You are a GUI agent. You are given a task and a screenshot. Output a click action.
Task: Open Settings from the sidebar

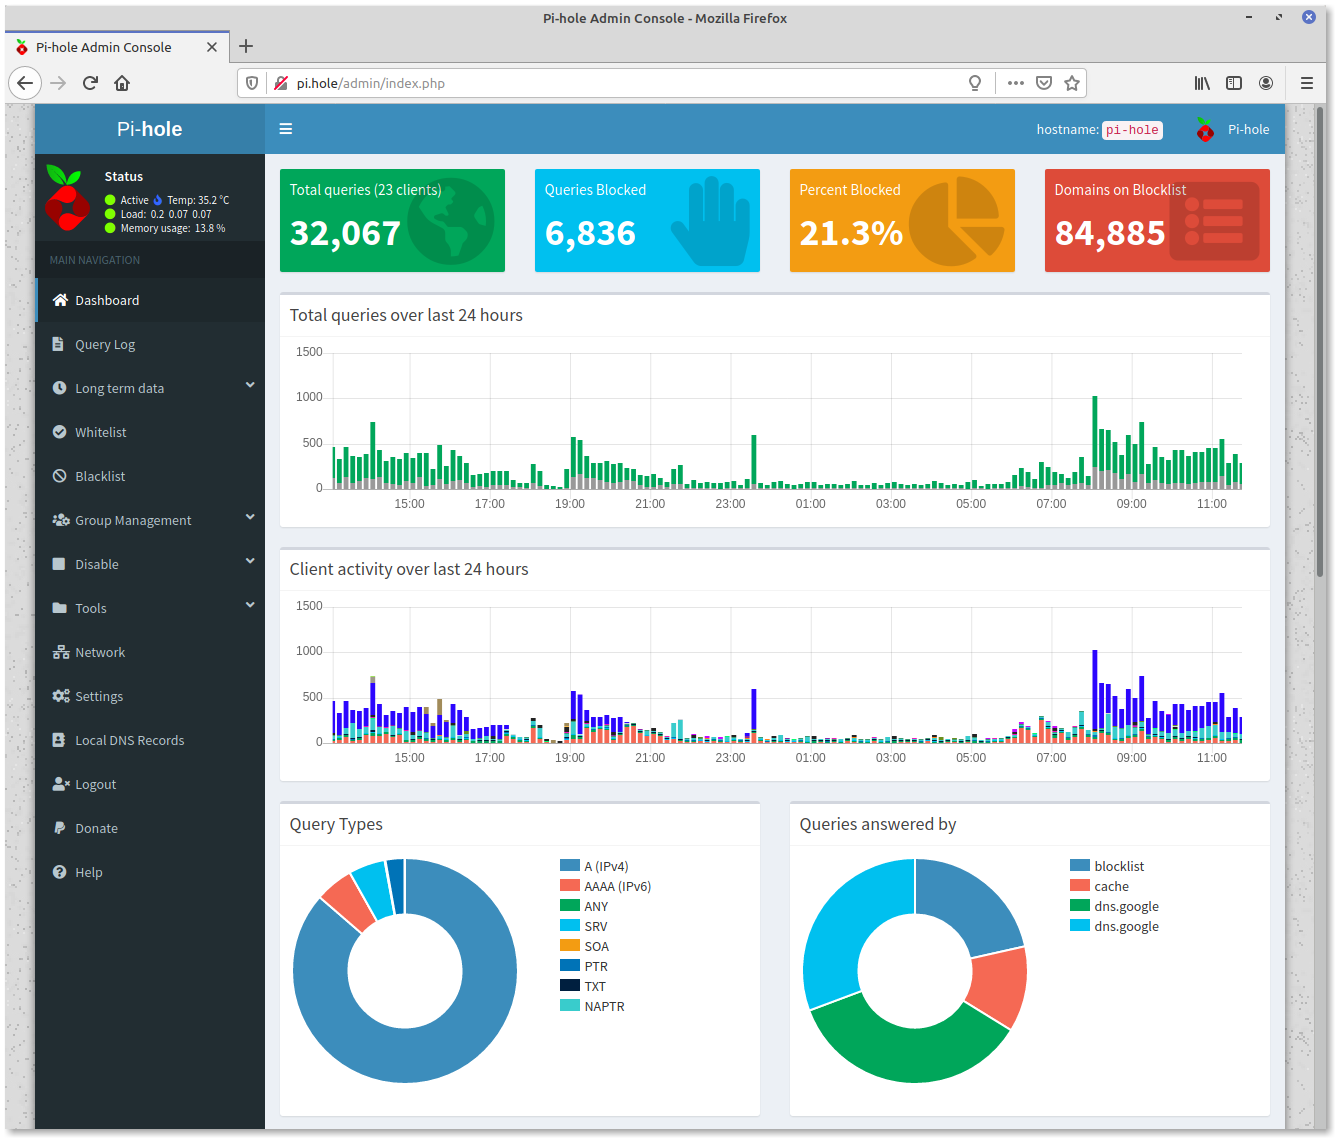[x=99, y=696]
